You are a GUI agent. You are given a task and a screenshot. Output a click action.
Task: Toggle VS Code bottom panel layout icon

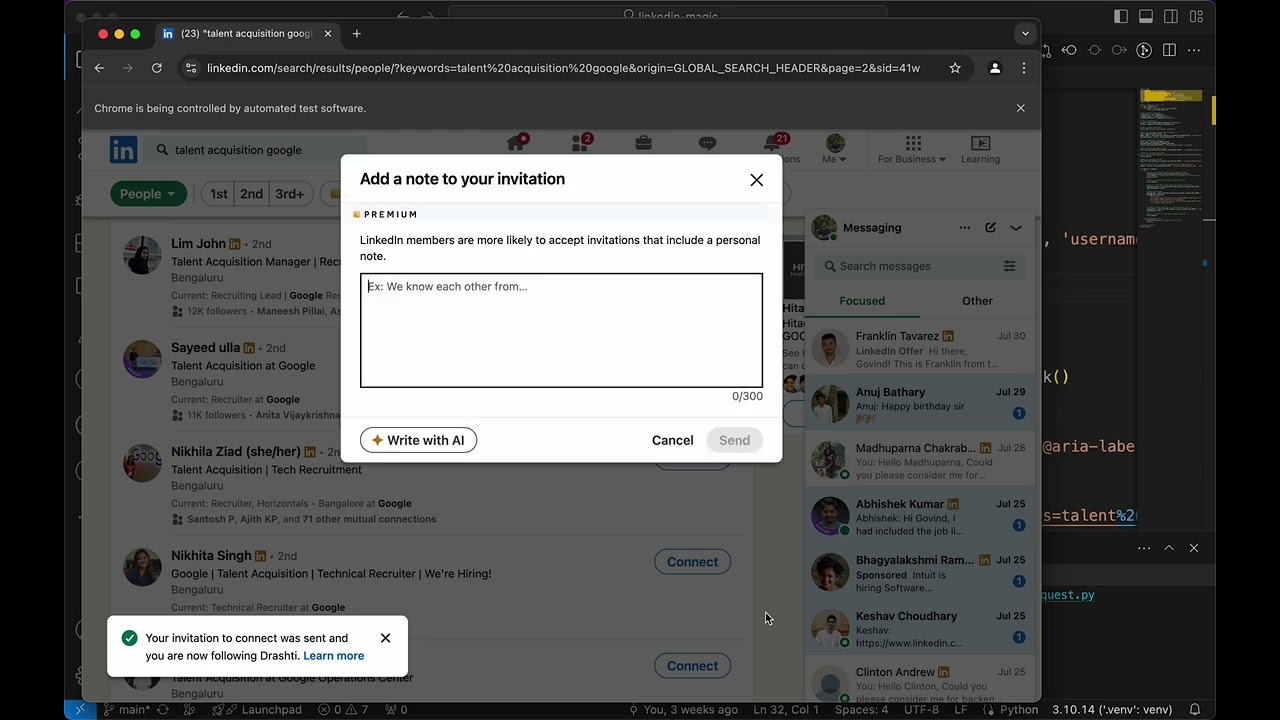click(x=1146, y=16)
